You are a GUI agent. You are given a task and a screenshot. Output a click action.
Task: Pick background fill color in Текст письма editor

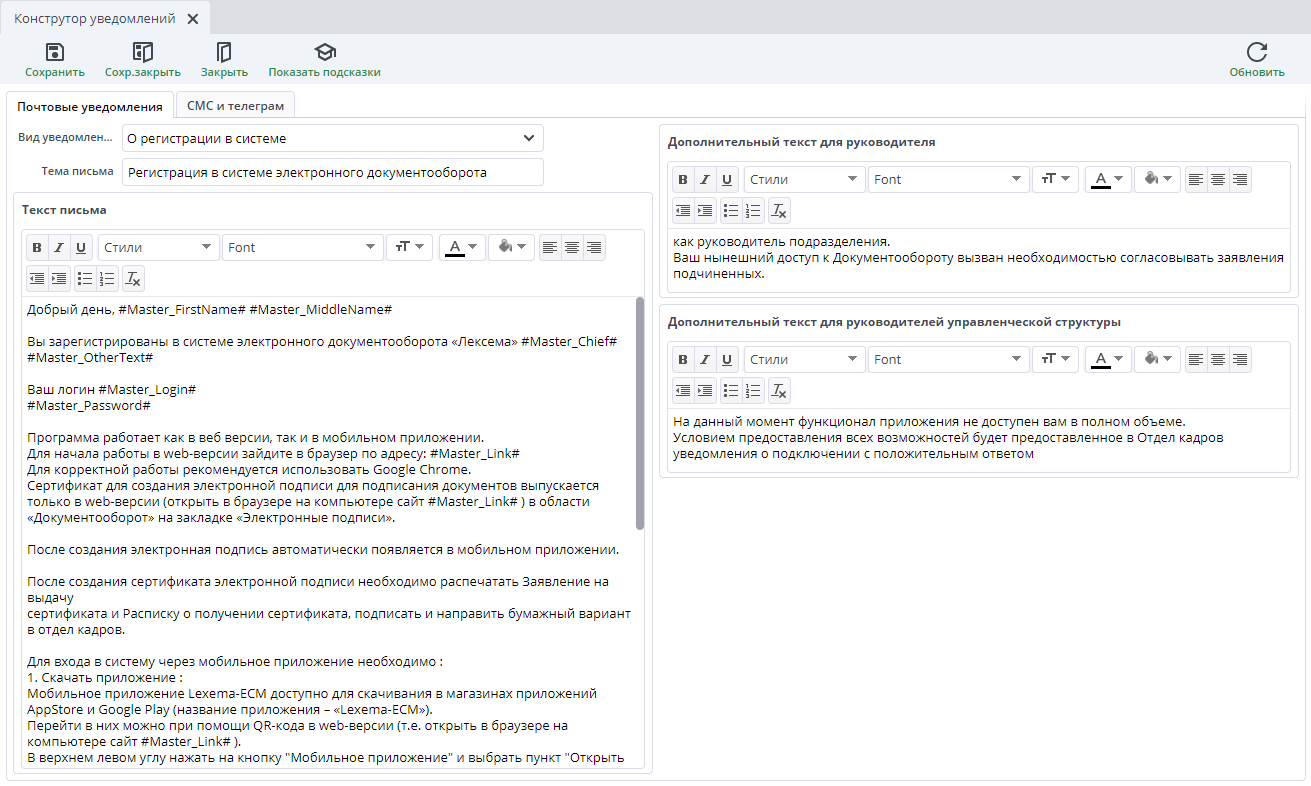(x=511, y=247)
